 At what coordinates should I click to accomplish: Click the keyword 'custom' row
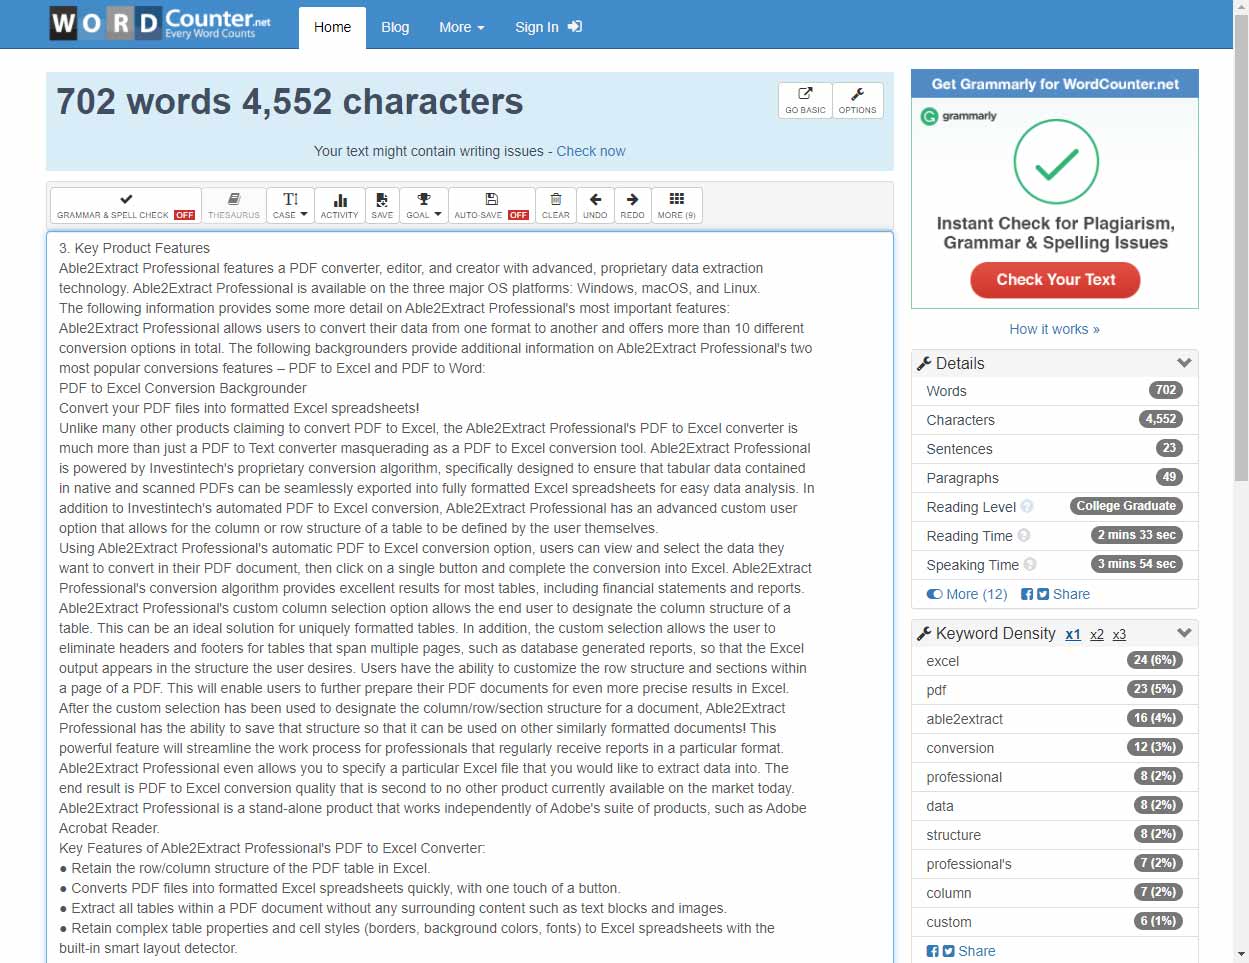click(x=1055, y=922)
